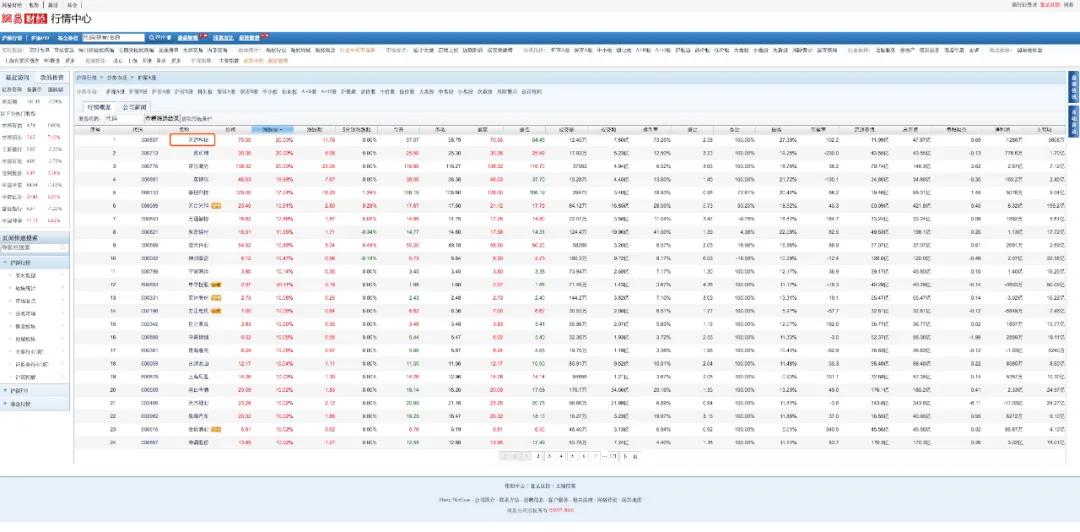Go to page 6 of results
Screen dimensions: 1080x532
[x=585, y=456]
